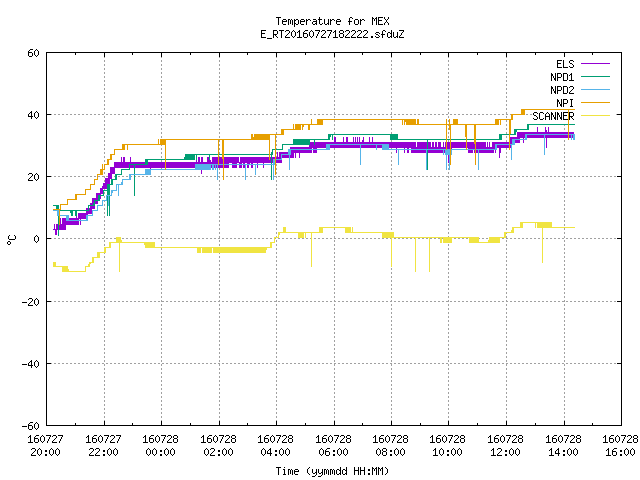This screenshot has height=480, width=640.
Task: Select the NPD1 legend label
Action: [562, 77]
